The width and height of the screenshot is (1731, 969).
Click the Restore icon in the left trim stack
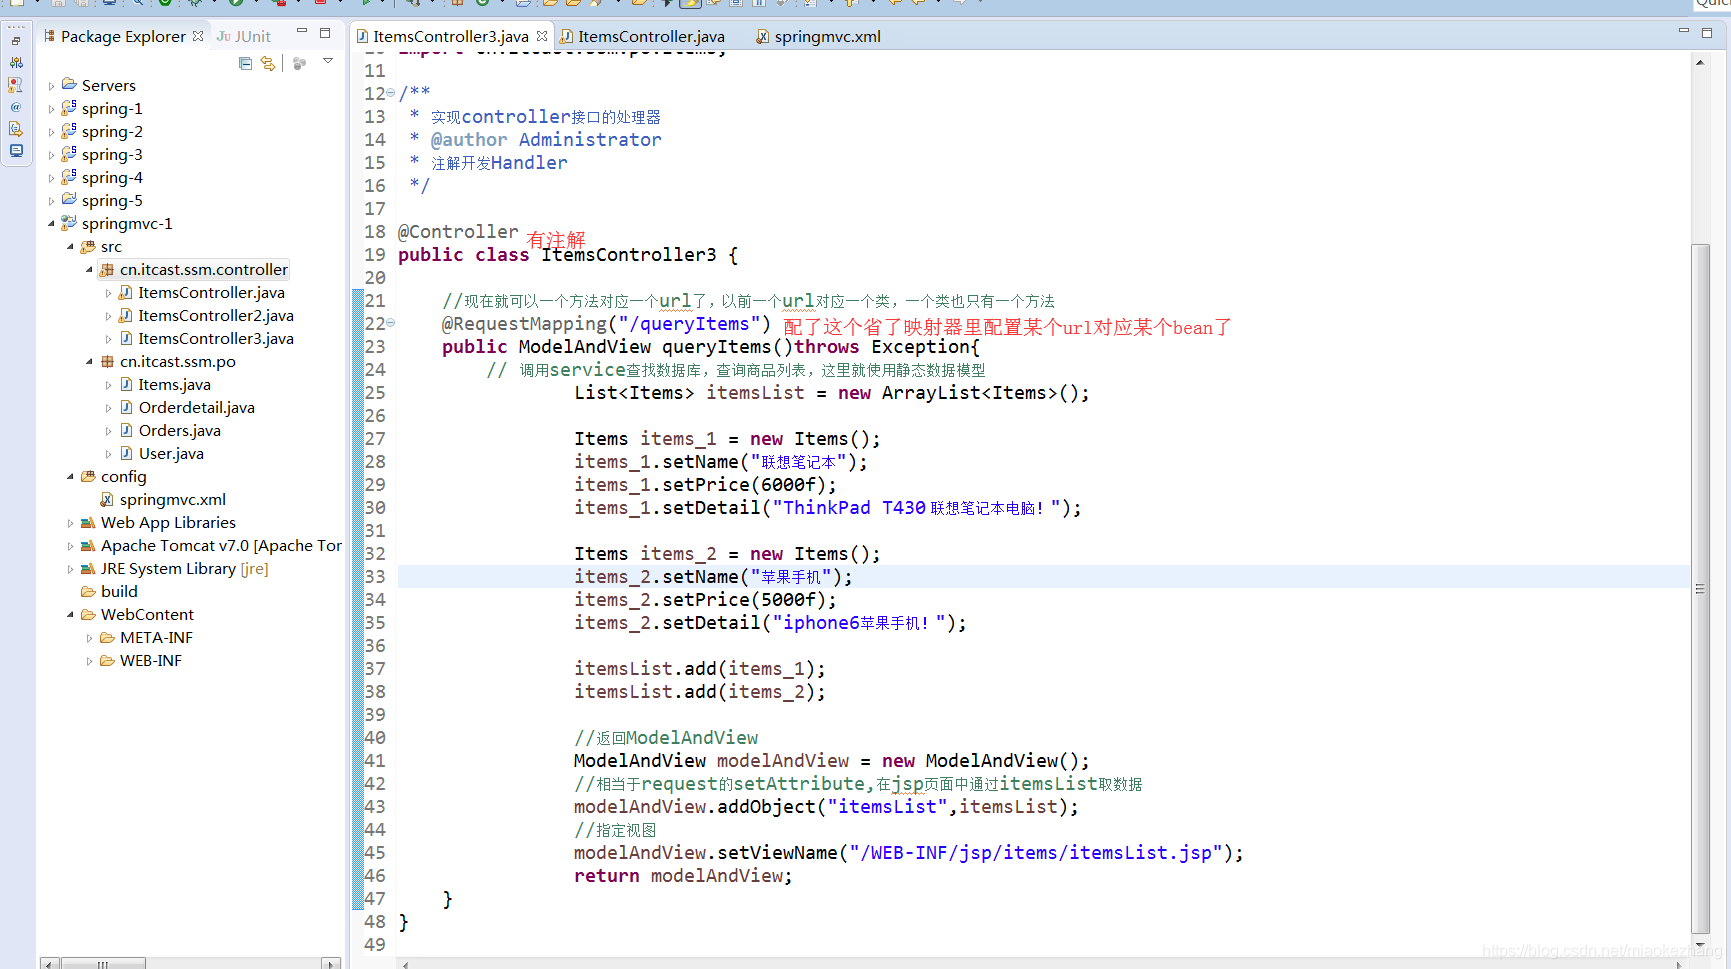pos(16,41)
